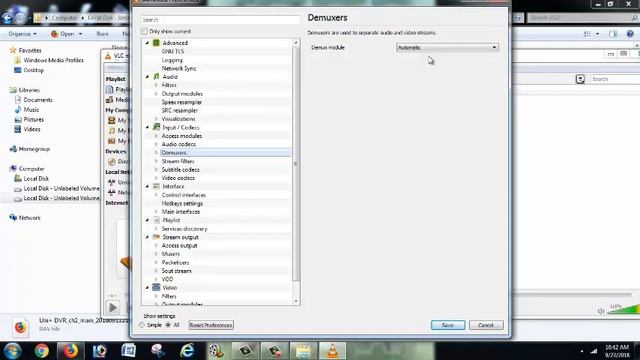Image resolution: width=640 pixels, height=360 pixels.
Task: Open the Demux module Automatic dropdown
Action: pyautogui.click(x=447, y=47)
